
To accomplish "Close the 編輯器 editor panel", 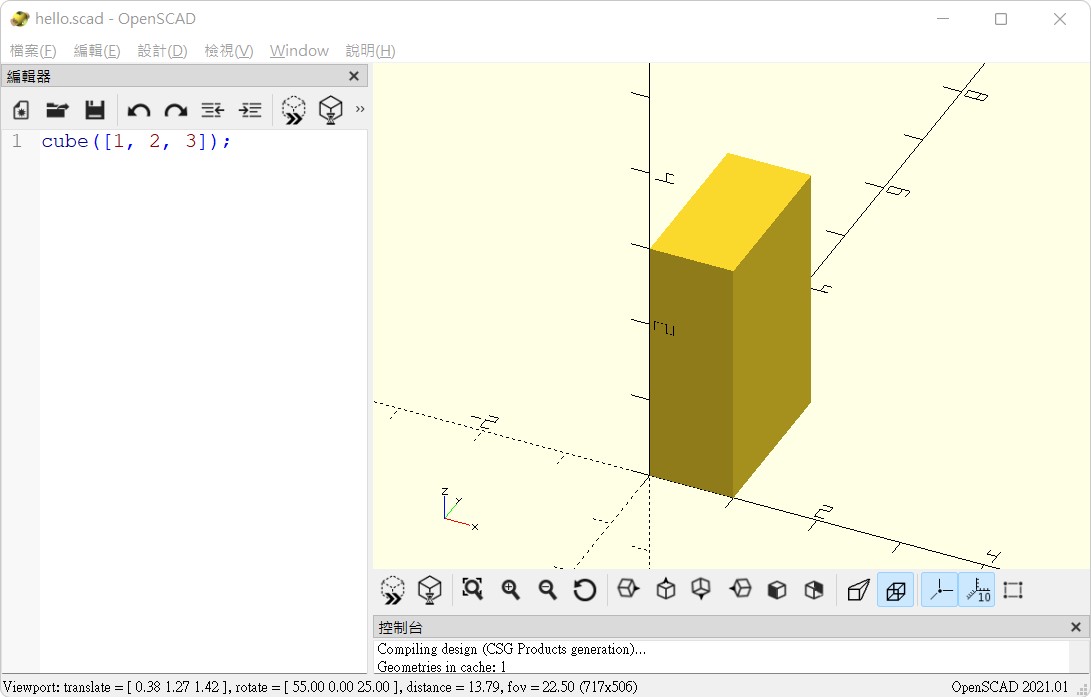I will point(353,76).
